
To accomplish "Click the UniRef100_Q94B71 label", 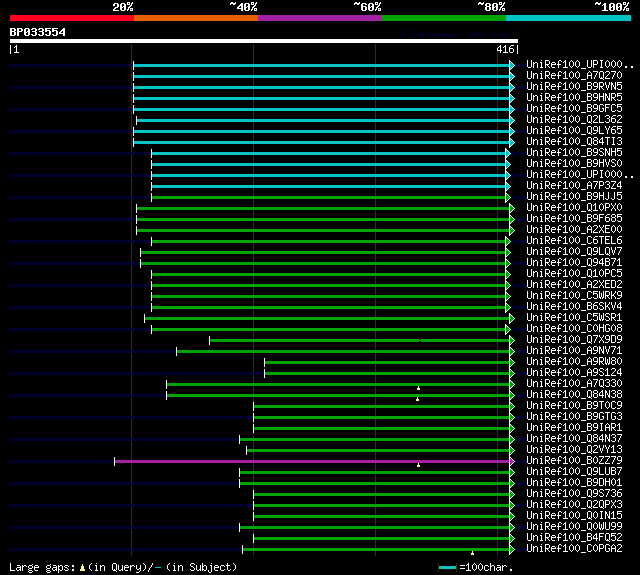I will [574, 263].
